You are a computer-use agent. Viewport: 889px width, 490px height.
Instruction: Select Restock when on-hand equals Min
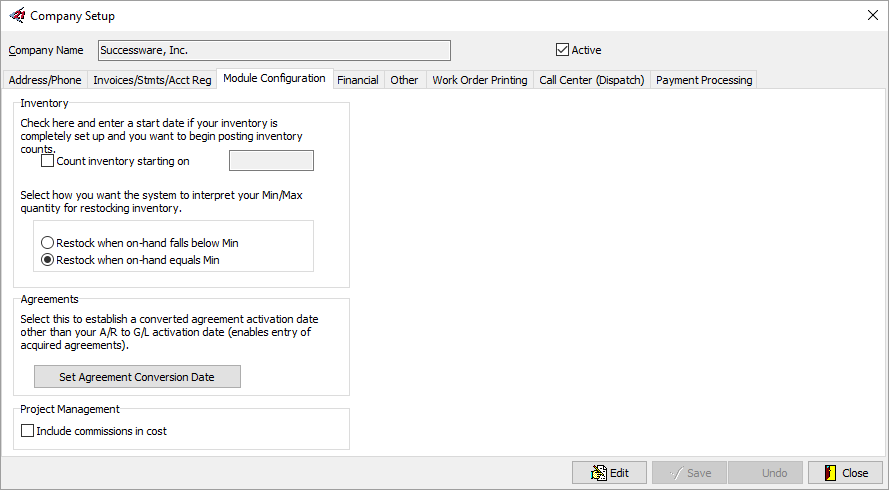(48, 260)
